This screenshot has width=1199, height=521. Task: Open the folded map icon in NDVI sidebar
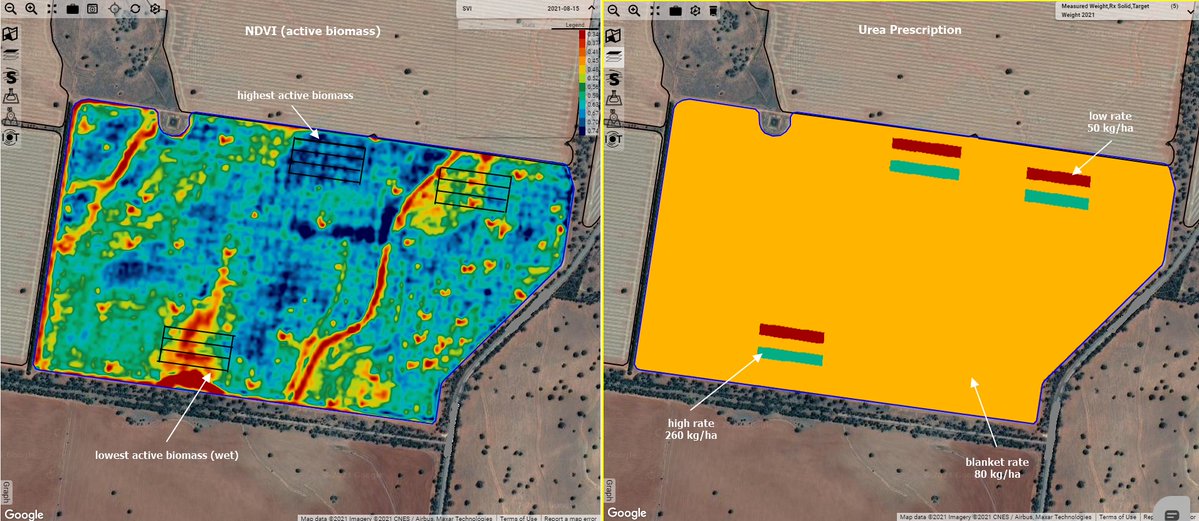click(x=11, y=34)
